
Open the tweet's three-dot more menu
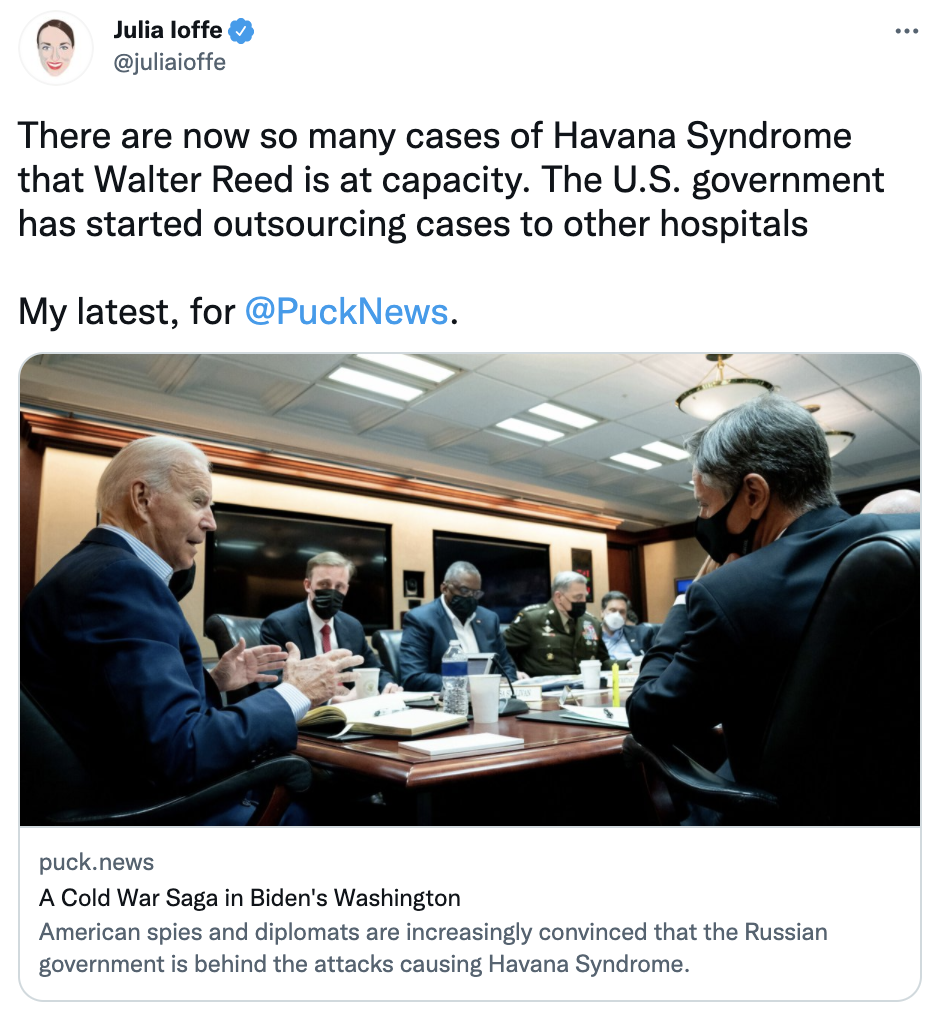pos(906,31)
